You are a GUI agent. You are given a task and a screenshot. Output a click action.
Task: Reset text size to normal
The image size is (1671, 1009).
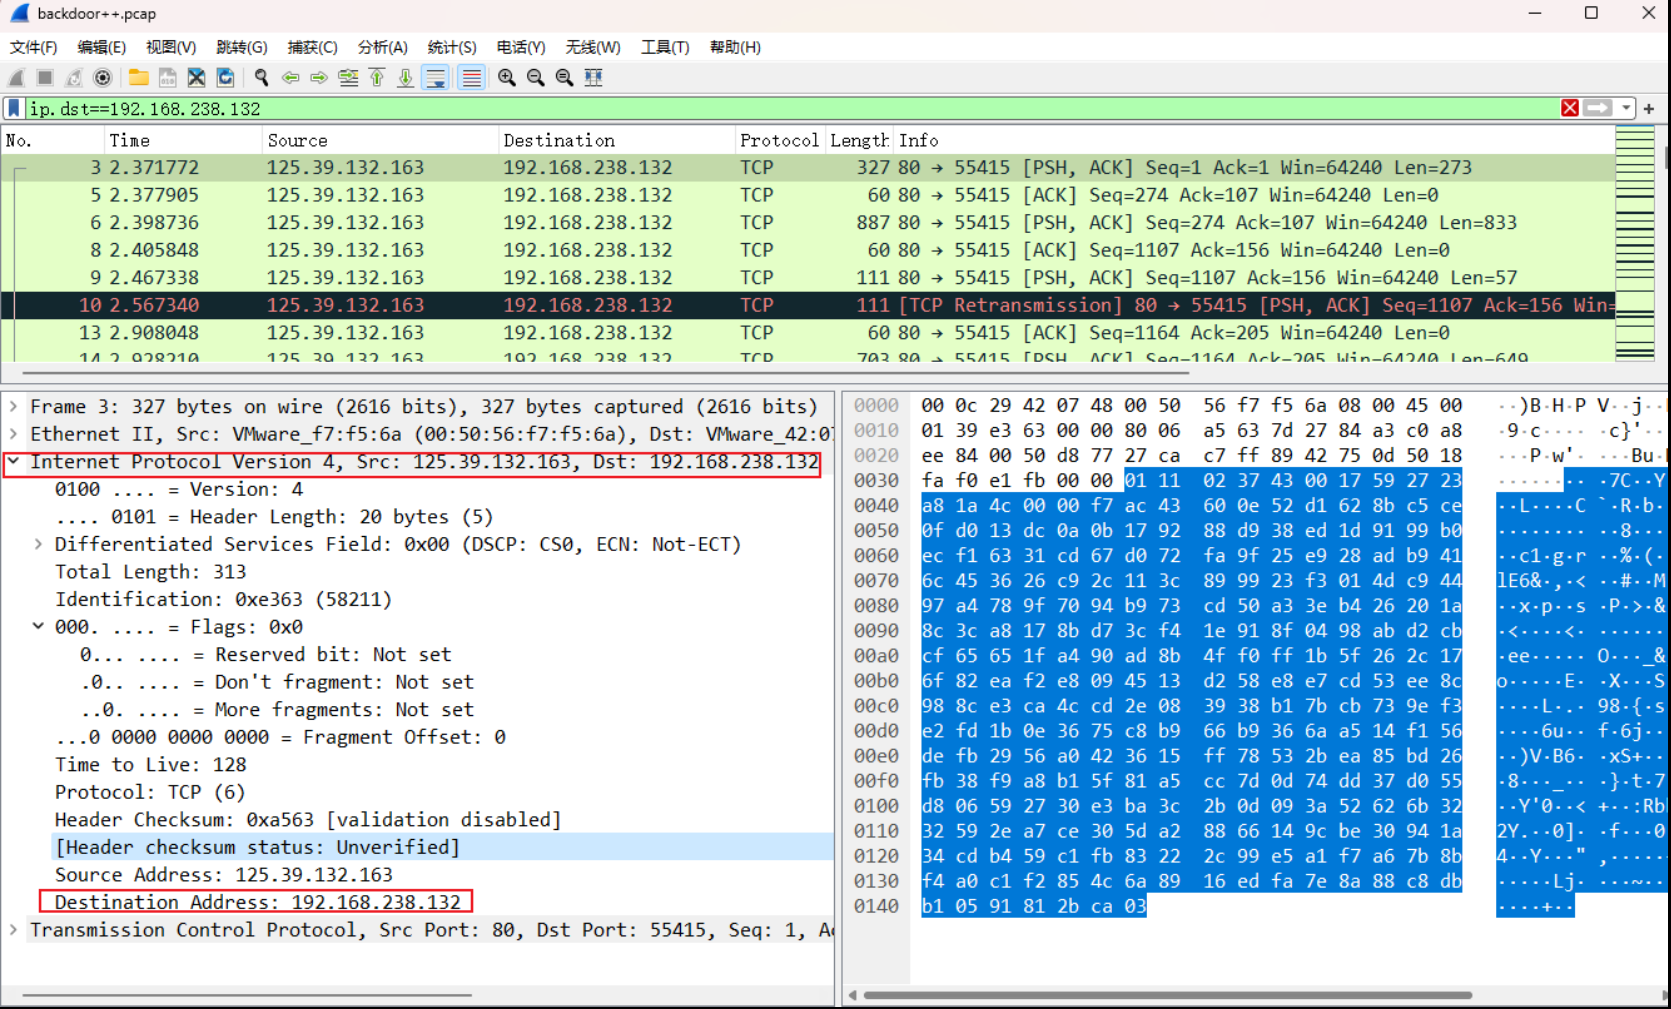[565, 78]
